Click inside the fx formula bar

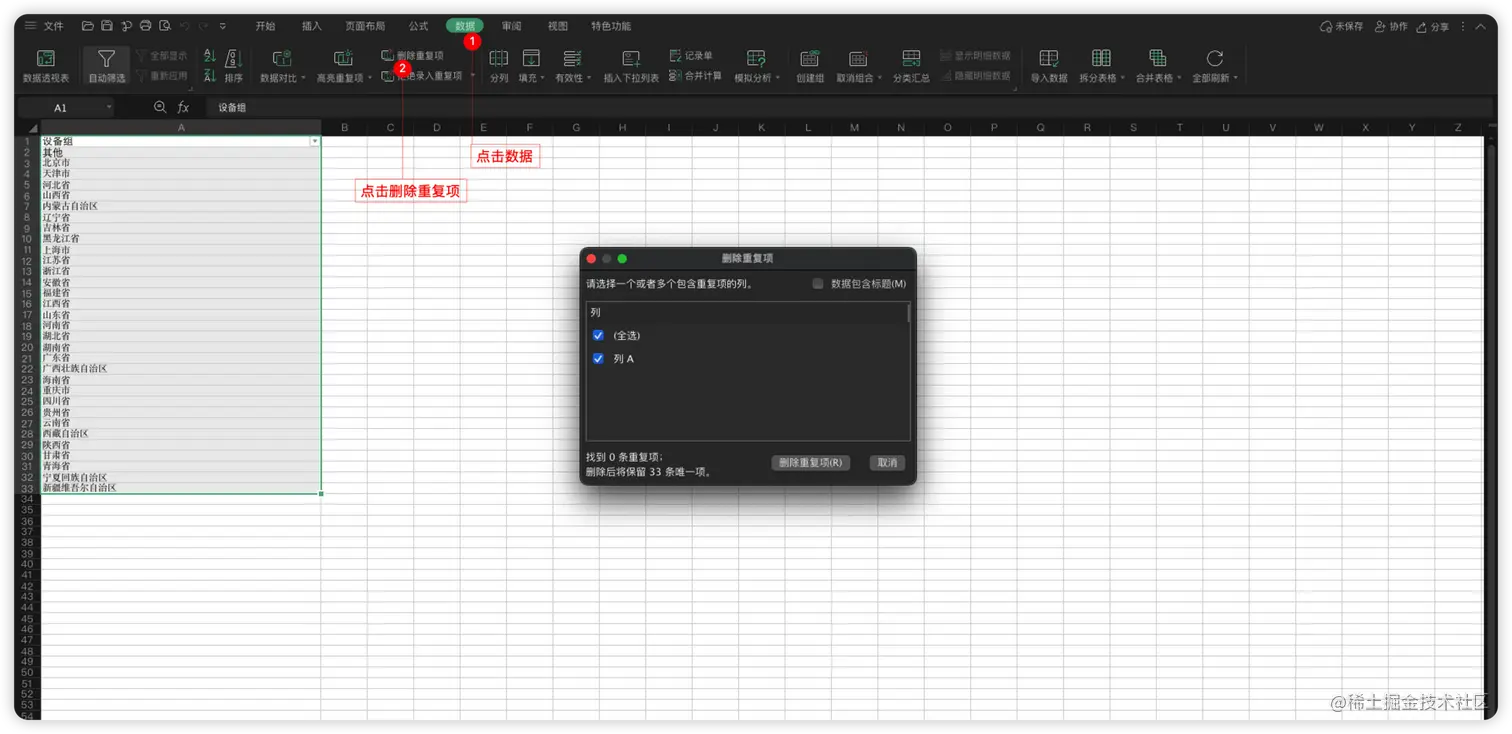point(300,107)
